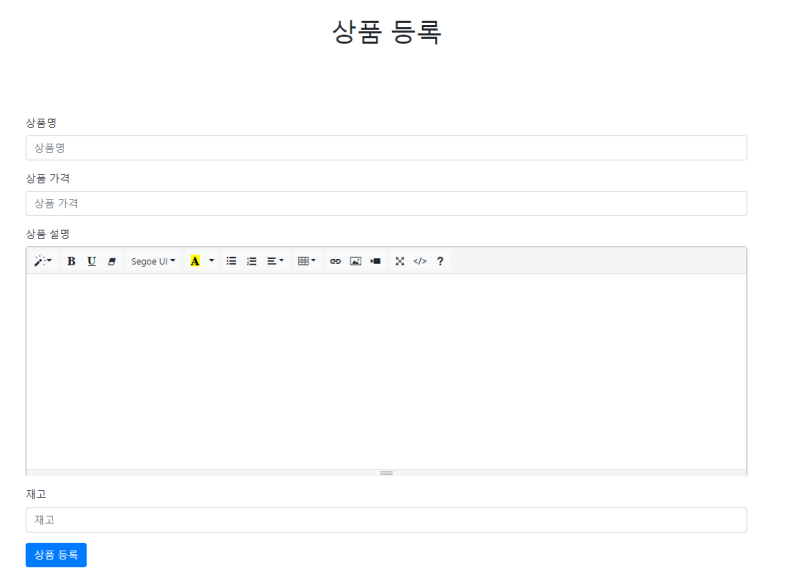Screen dimensions: 800x579
Task: Switch to code view in the editor
Action: (x=420, y=261)
